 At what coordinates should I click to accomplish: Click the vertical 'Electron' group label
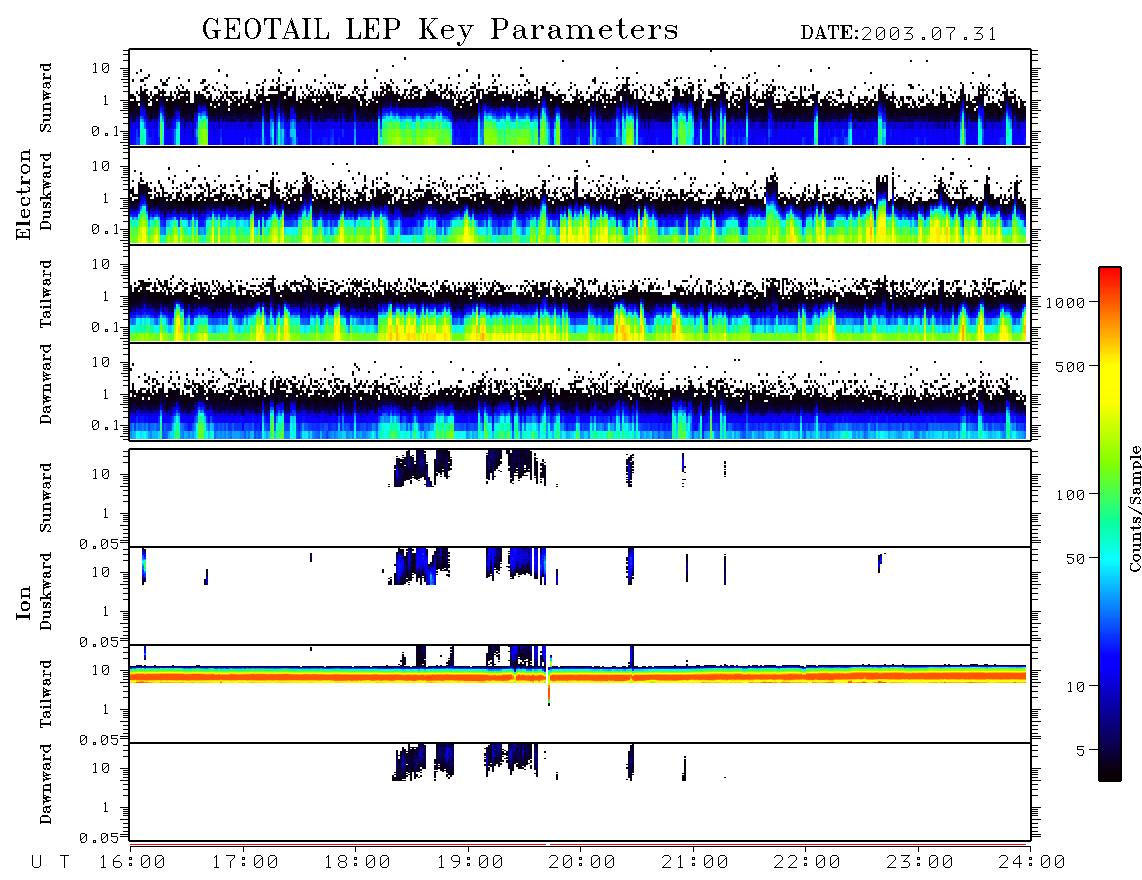pos(24,195)
